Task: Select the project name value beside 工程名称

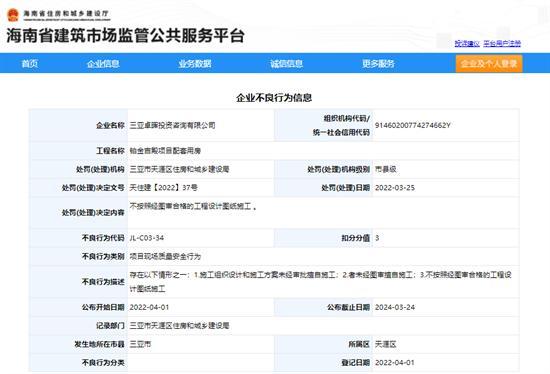Action: pyautogui.click(x=165, y=151)
